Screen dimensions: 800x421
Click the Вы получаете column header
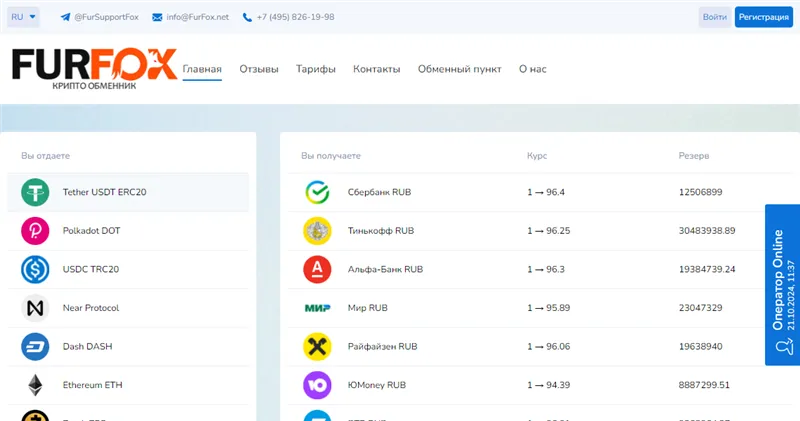(x=331, y=156)
